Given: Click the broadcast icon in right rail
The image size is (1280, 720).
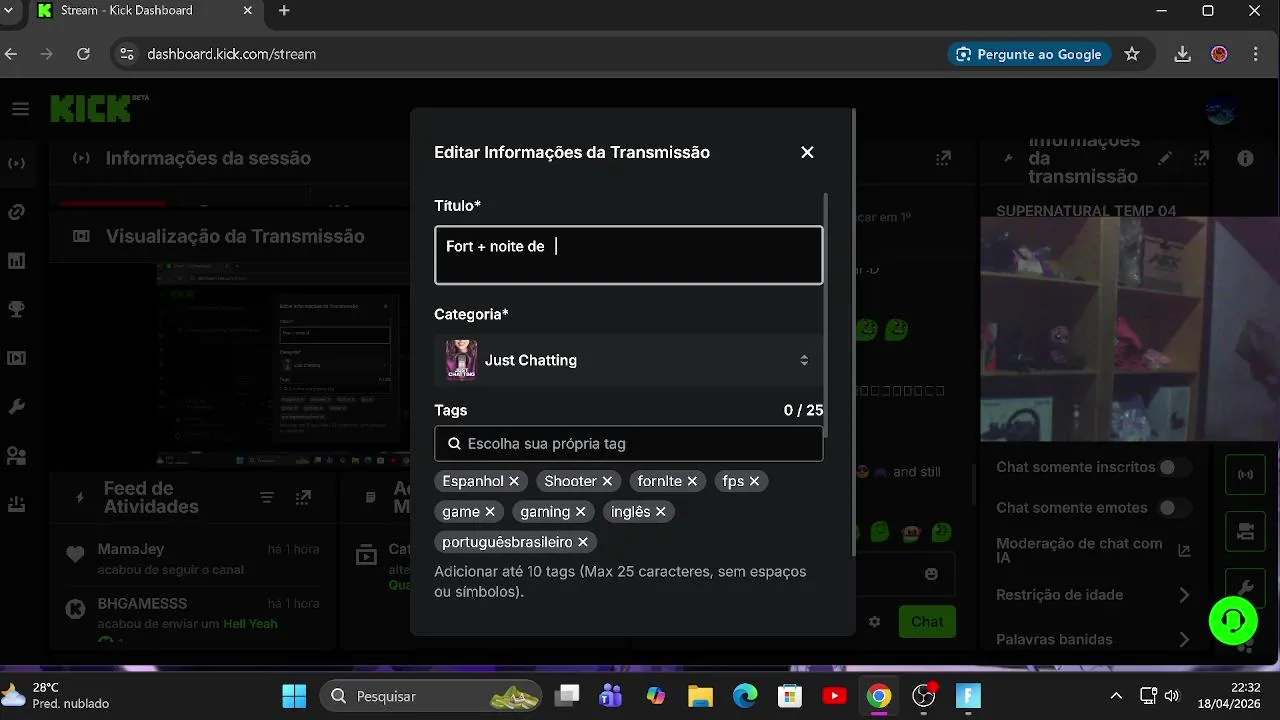Looking at the screenshot, I should [x=1245, y=474].
